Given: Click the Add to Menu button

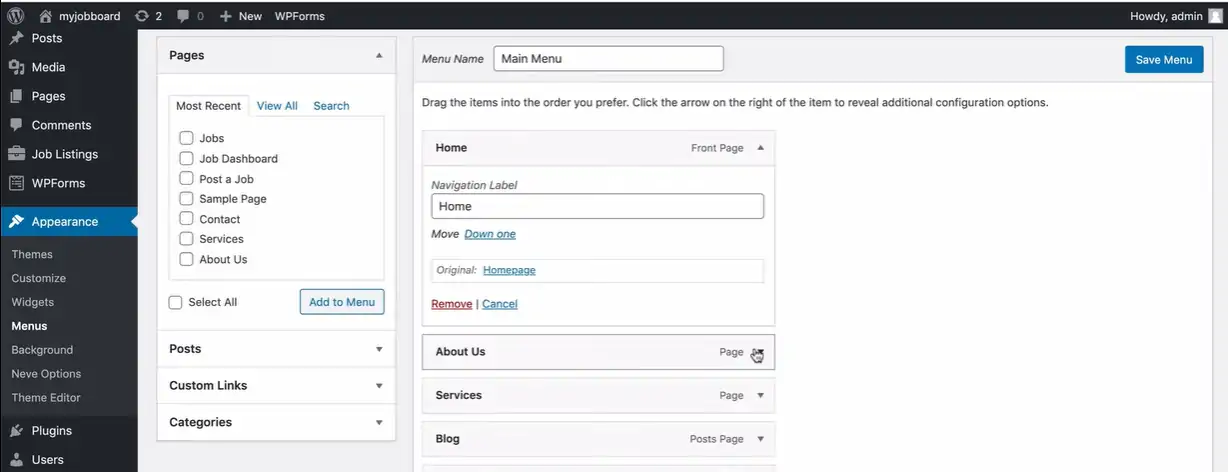Looking at the screenshot, I should 342,302.
